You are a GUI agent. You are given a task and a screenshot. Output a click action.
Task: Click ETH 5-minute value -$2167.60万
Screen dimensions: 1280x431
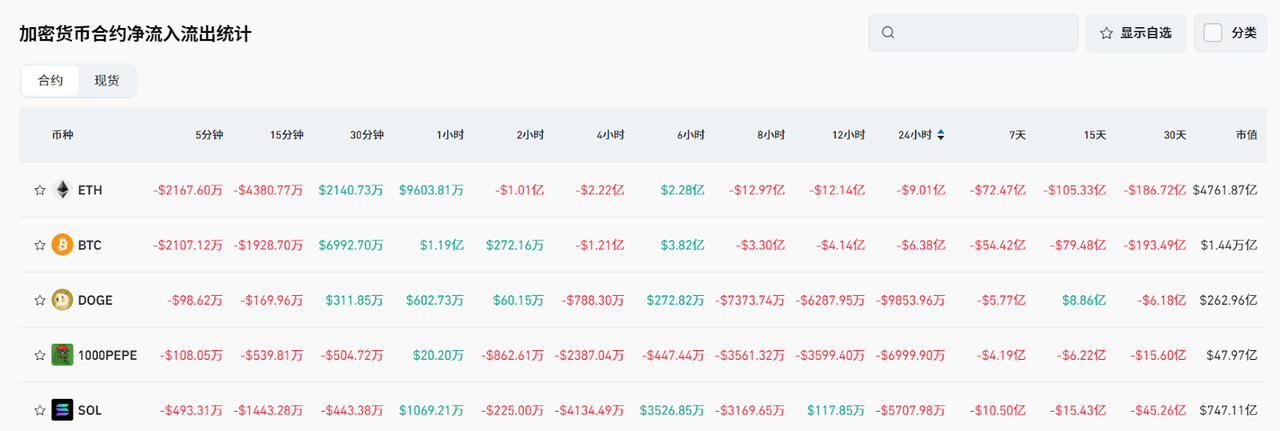[x=187, y=190]
